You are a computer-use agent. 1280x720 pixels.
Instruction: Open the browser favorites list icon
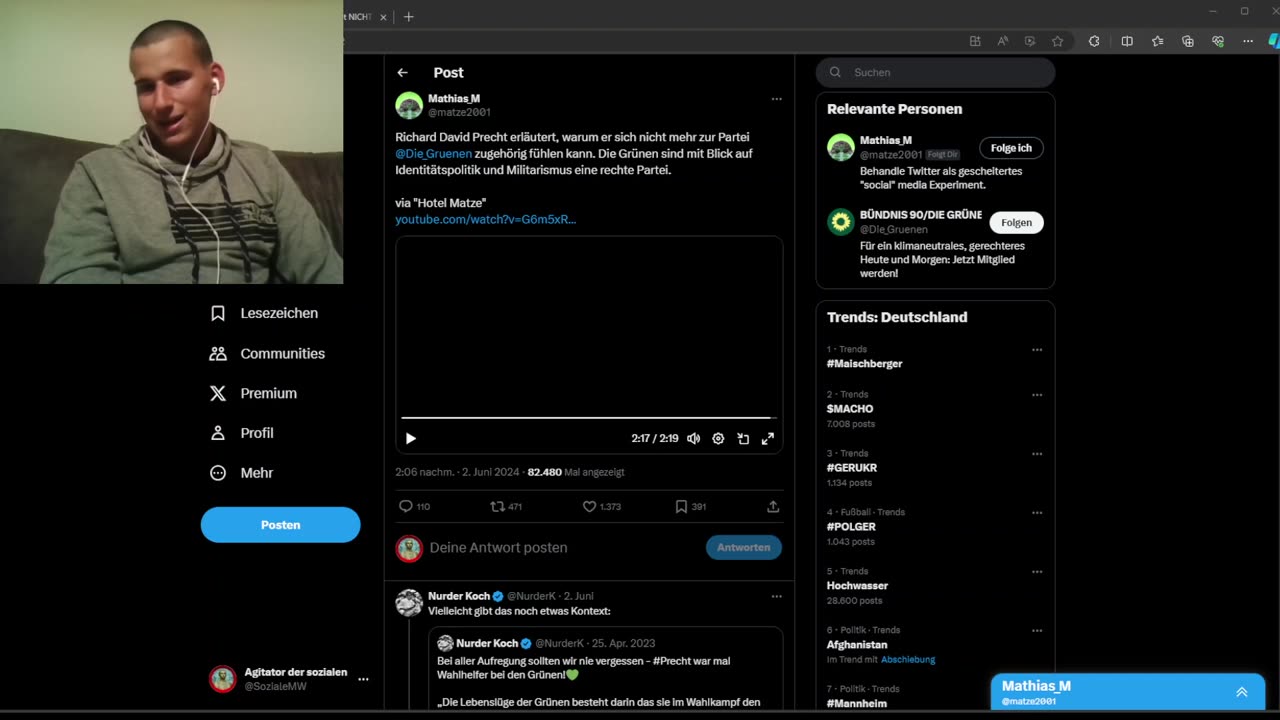pyautogui.click(x=1157, y=41)
